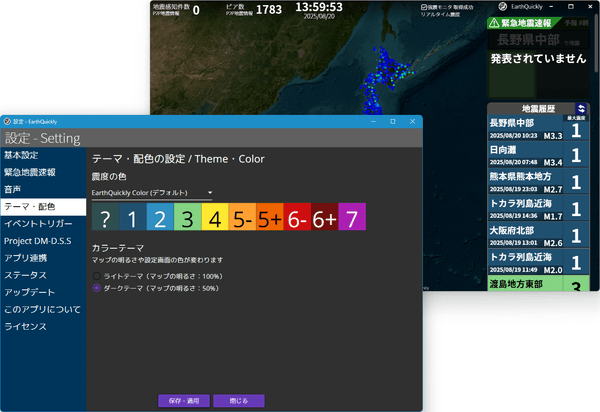
Task: Minimize the EarthQuickly main window
Action: tap(551, 7)
